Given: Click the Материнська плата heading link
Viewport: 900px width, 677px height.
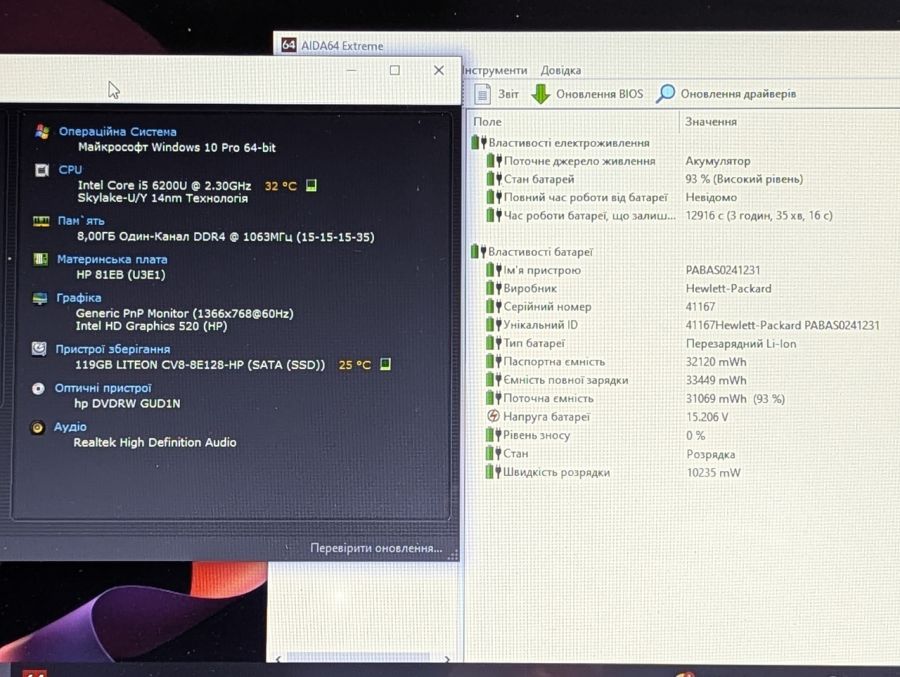Looking at the screenshot, I should pos(112,259).
